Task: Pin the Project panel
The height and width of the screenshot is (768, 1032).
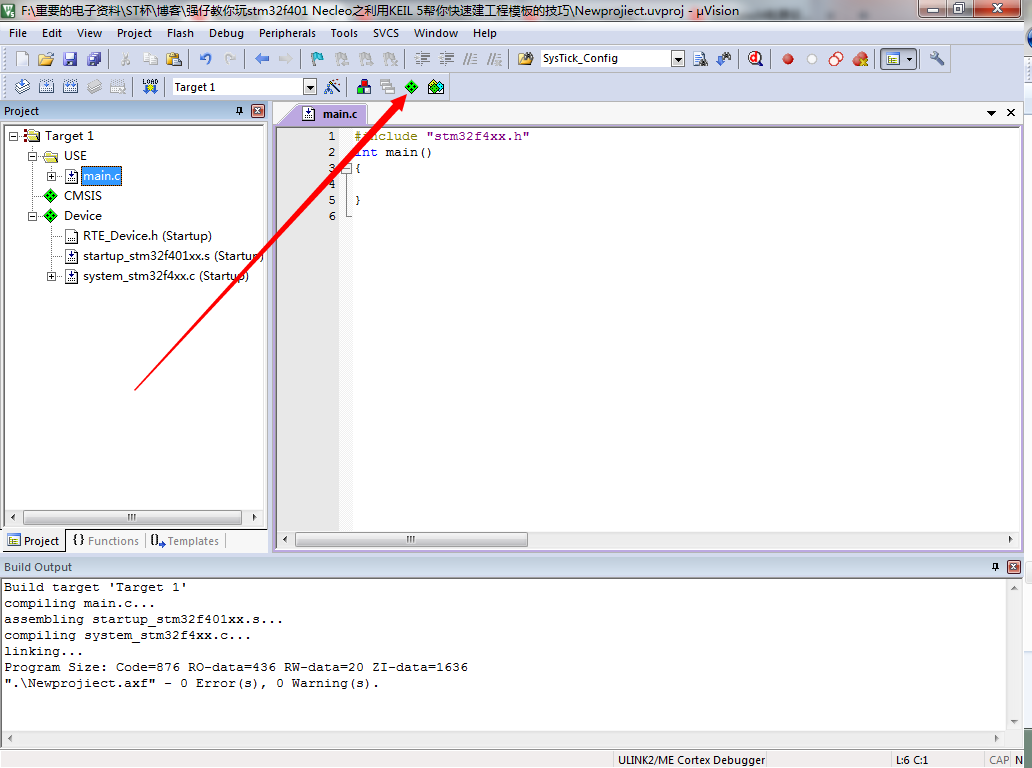Action: coord(240,111)
